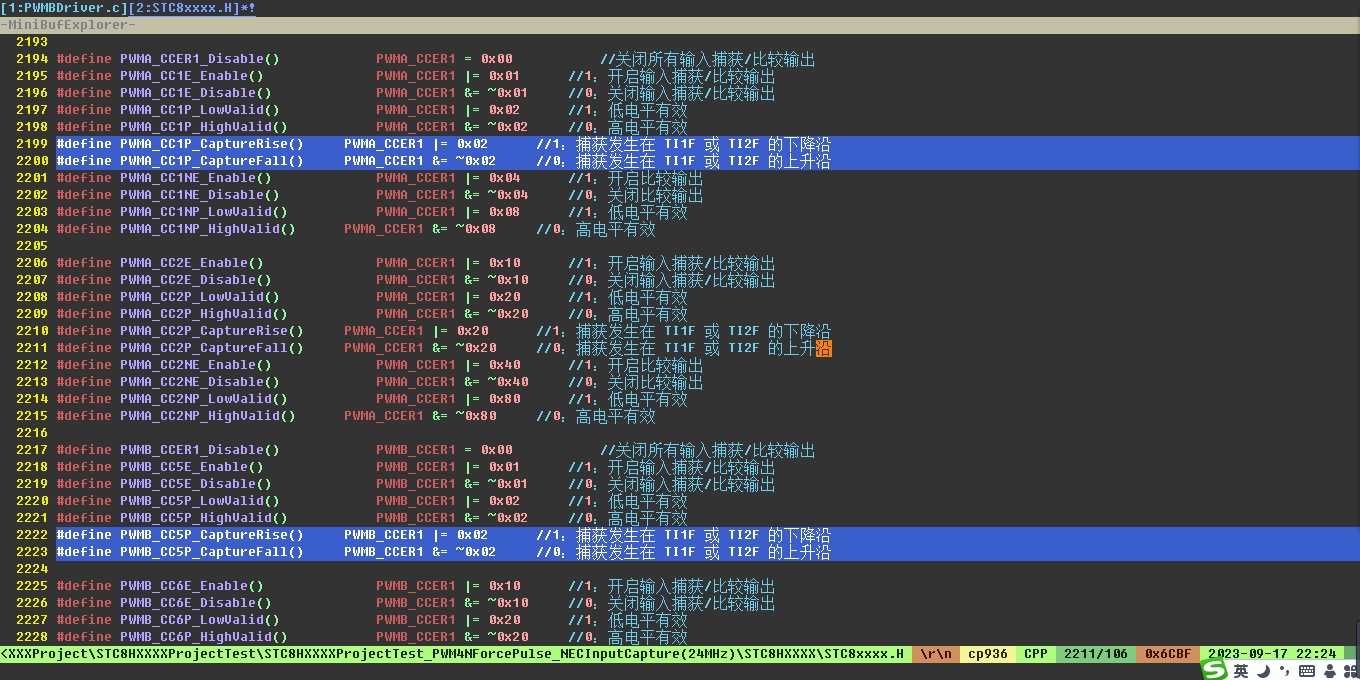The width and height of the screenshot is (1360, 680).
Task: Place cursor on PWMA_CC1P_HighValid() macro name
Action: 204,127
